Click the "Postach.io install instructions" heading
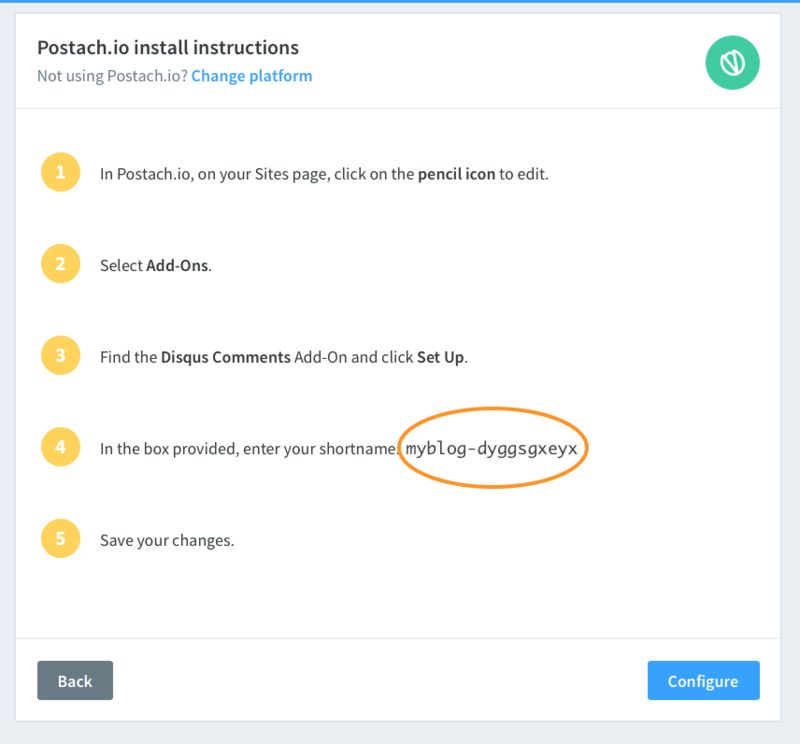The image size is (800, 744). [x=168, y=47]
